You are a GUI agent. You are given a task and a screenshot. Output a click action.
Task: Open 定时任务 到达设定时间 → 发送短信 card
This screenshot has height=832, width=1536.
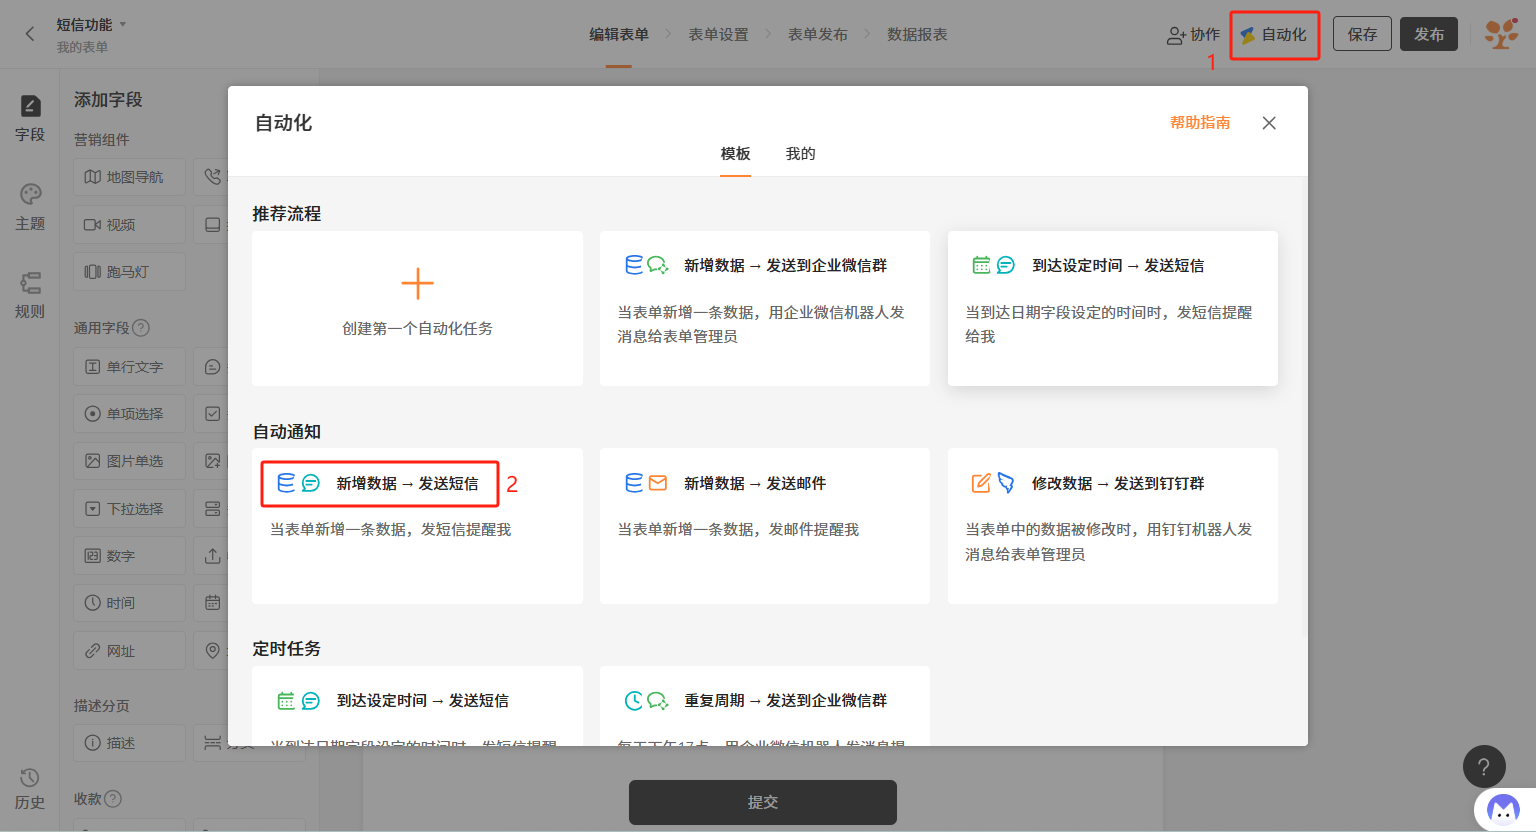(x=417, y=706)
